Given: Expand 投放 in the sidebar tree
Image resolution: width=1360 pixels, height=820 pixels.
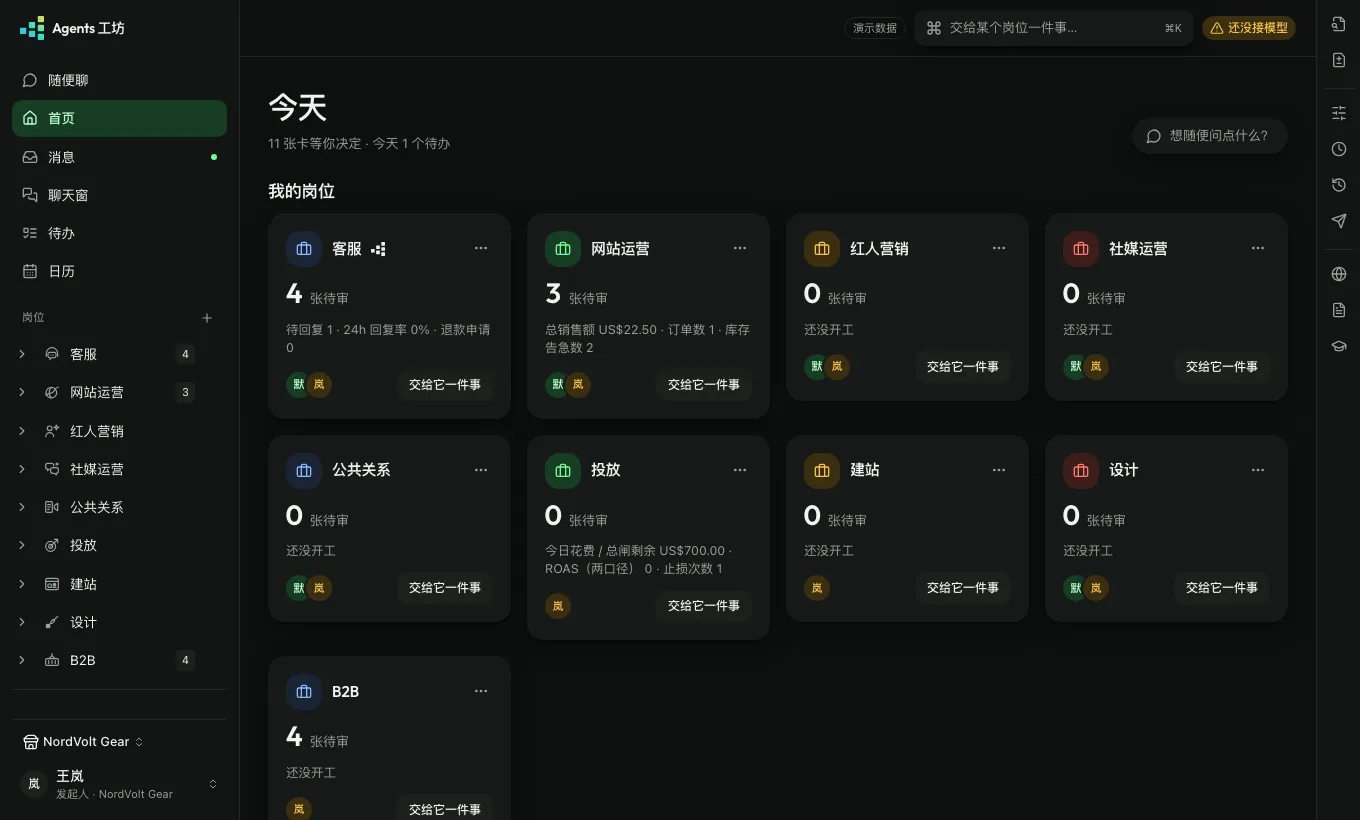Looking at the screenshot, I should (x=22, y=545).
